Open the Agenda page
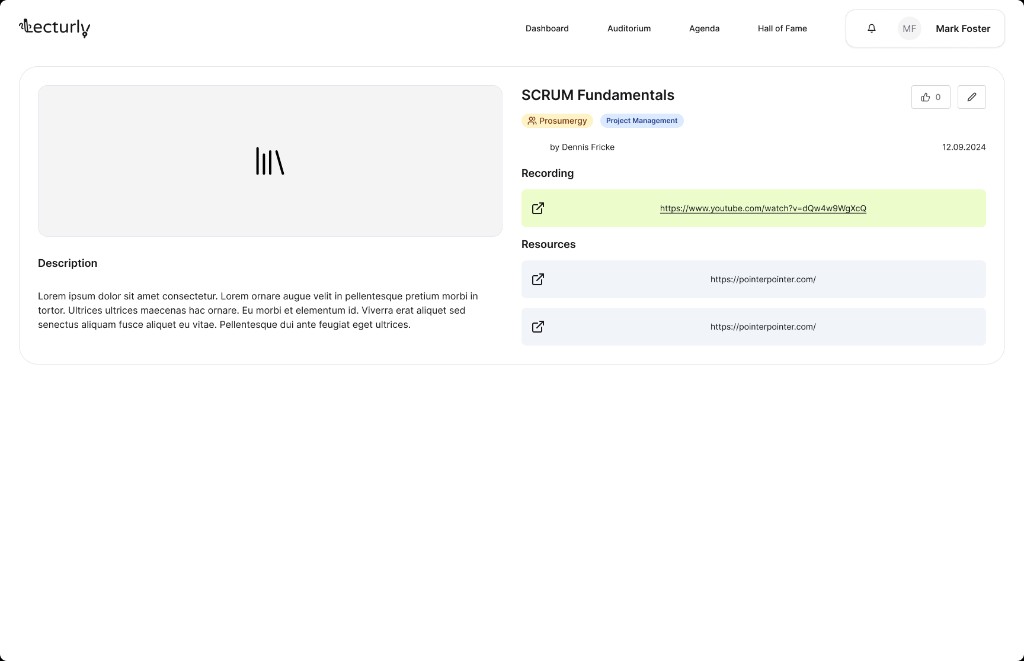 click(704, 28)
